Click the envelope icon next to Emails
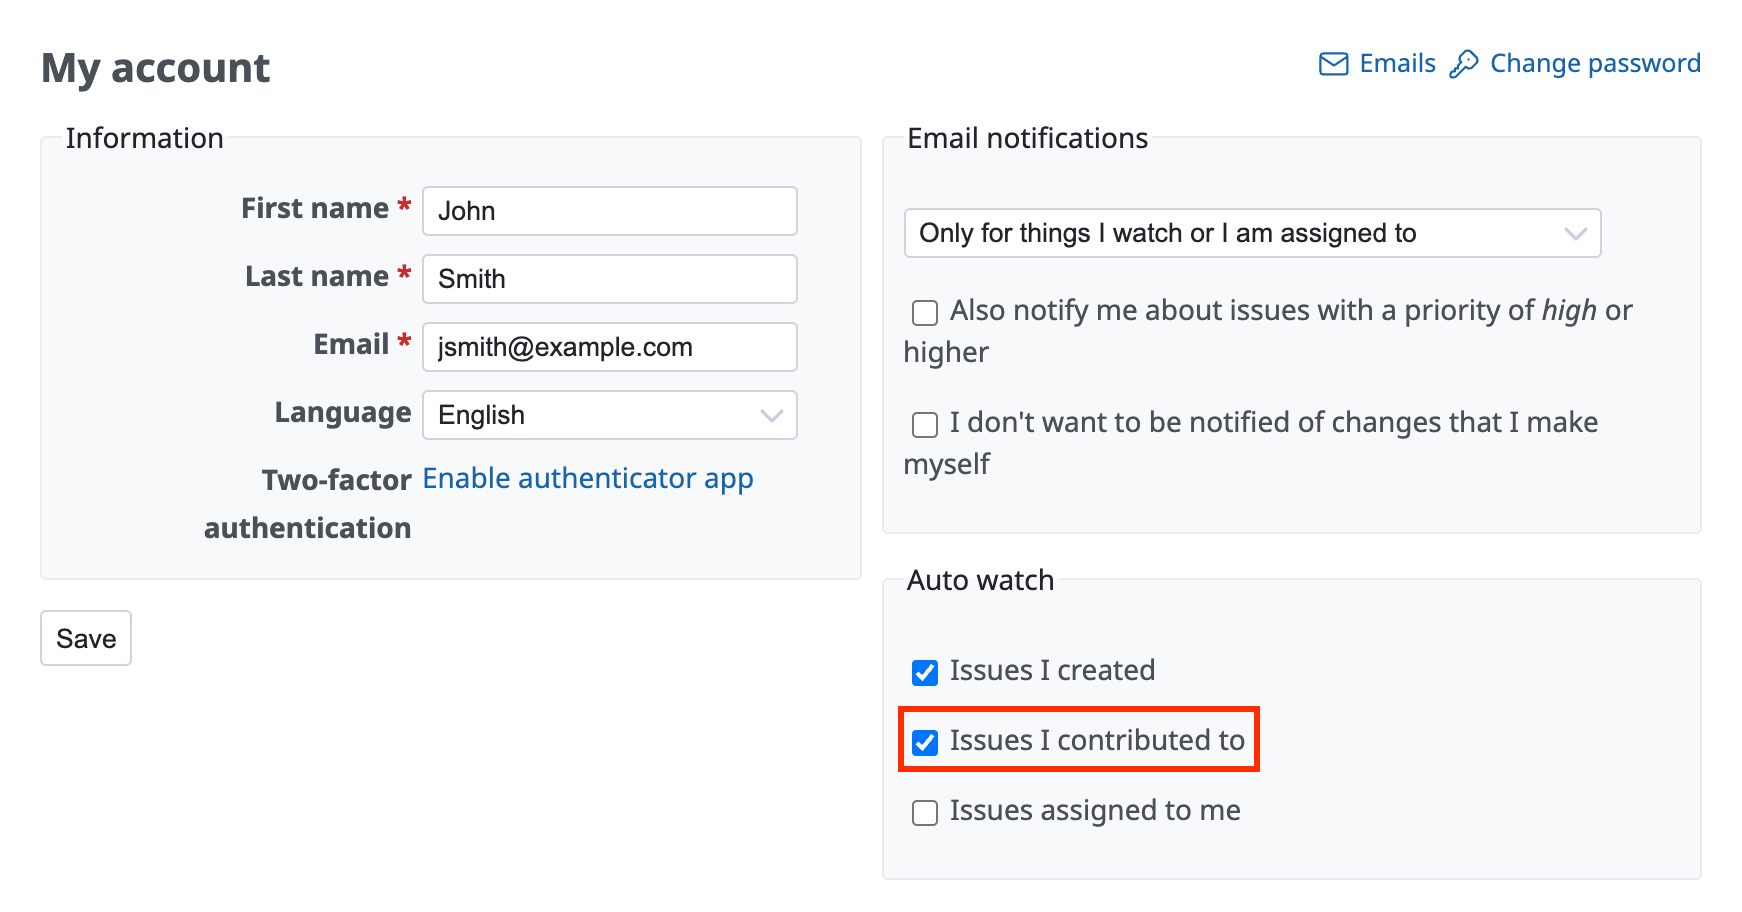 [x=1333, y=64]
